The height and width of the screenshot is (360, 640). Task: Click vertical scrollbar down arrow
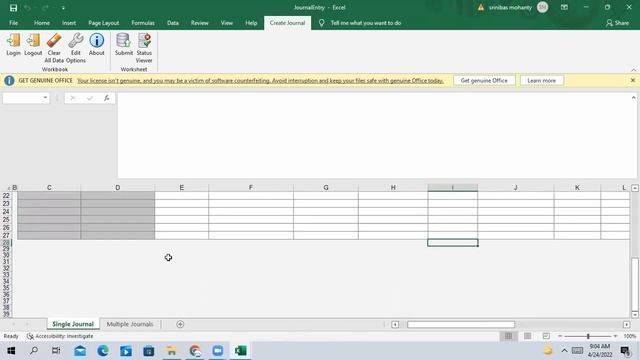(635, 314)
